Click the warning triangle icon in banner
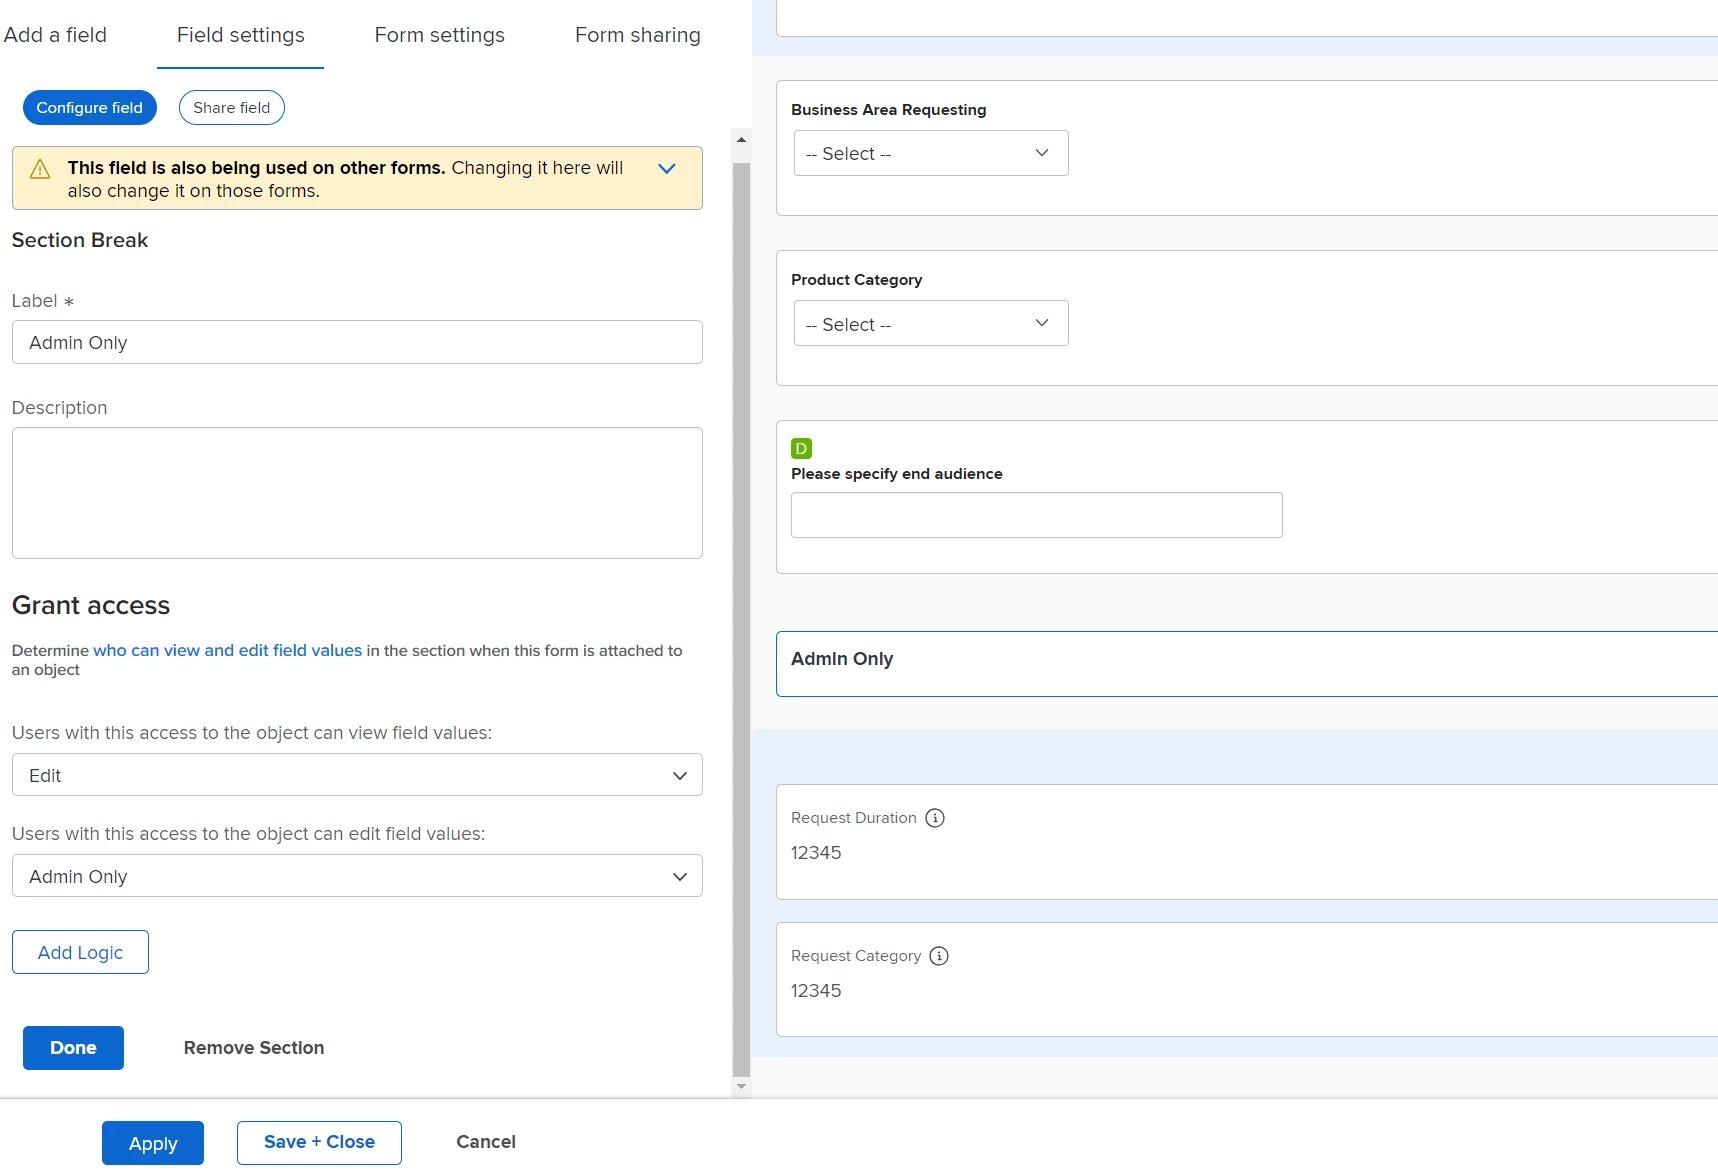 click(x=40, y=169)
